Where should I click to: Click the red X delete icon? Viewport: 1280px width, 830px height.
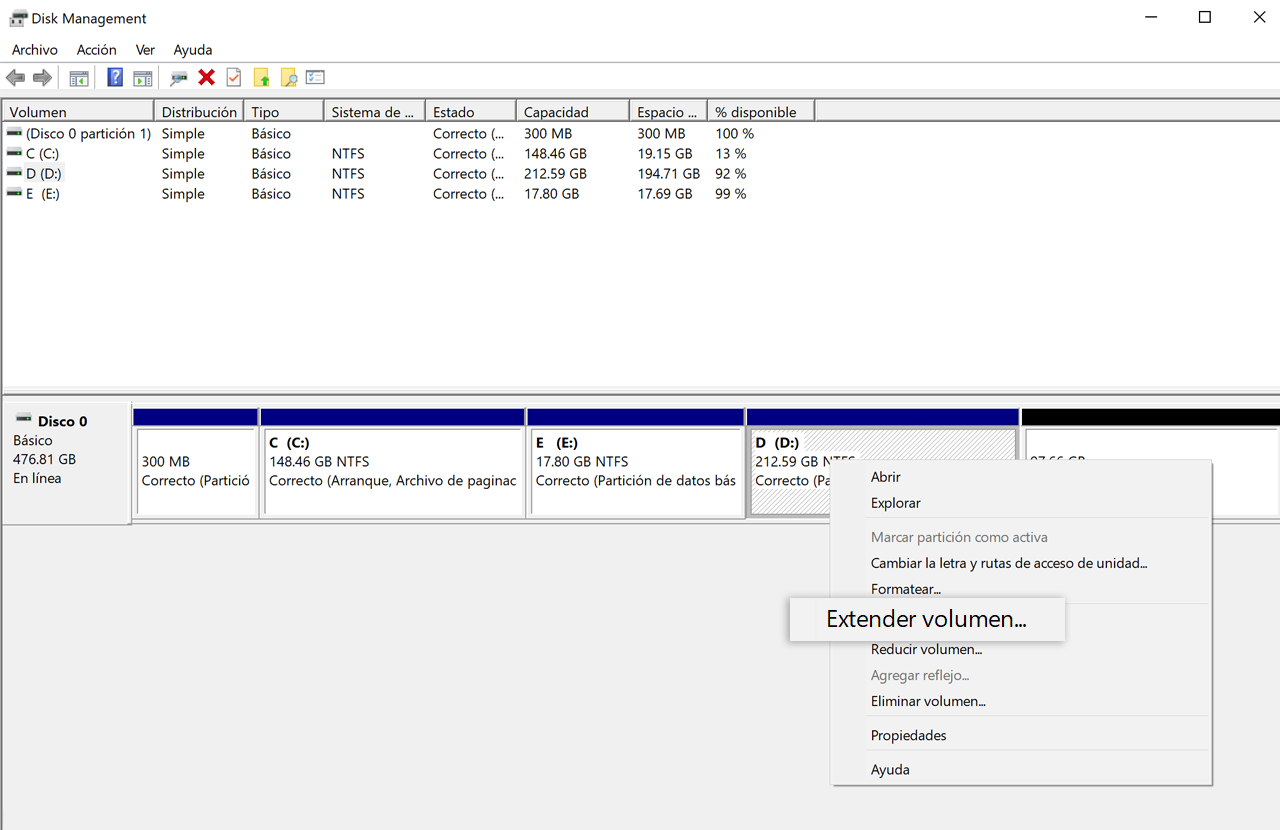(207, 78)
